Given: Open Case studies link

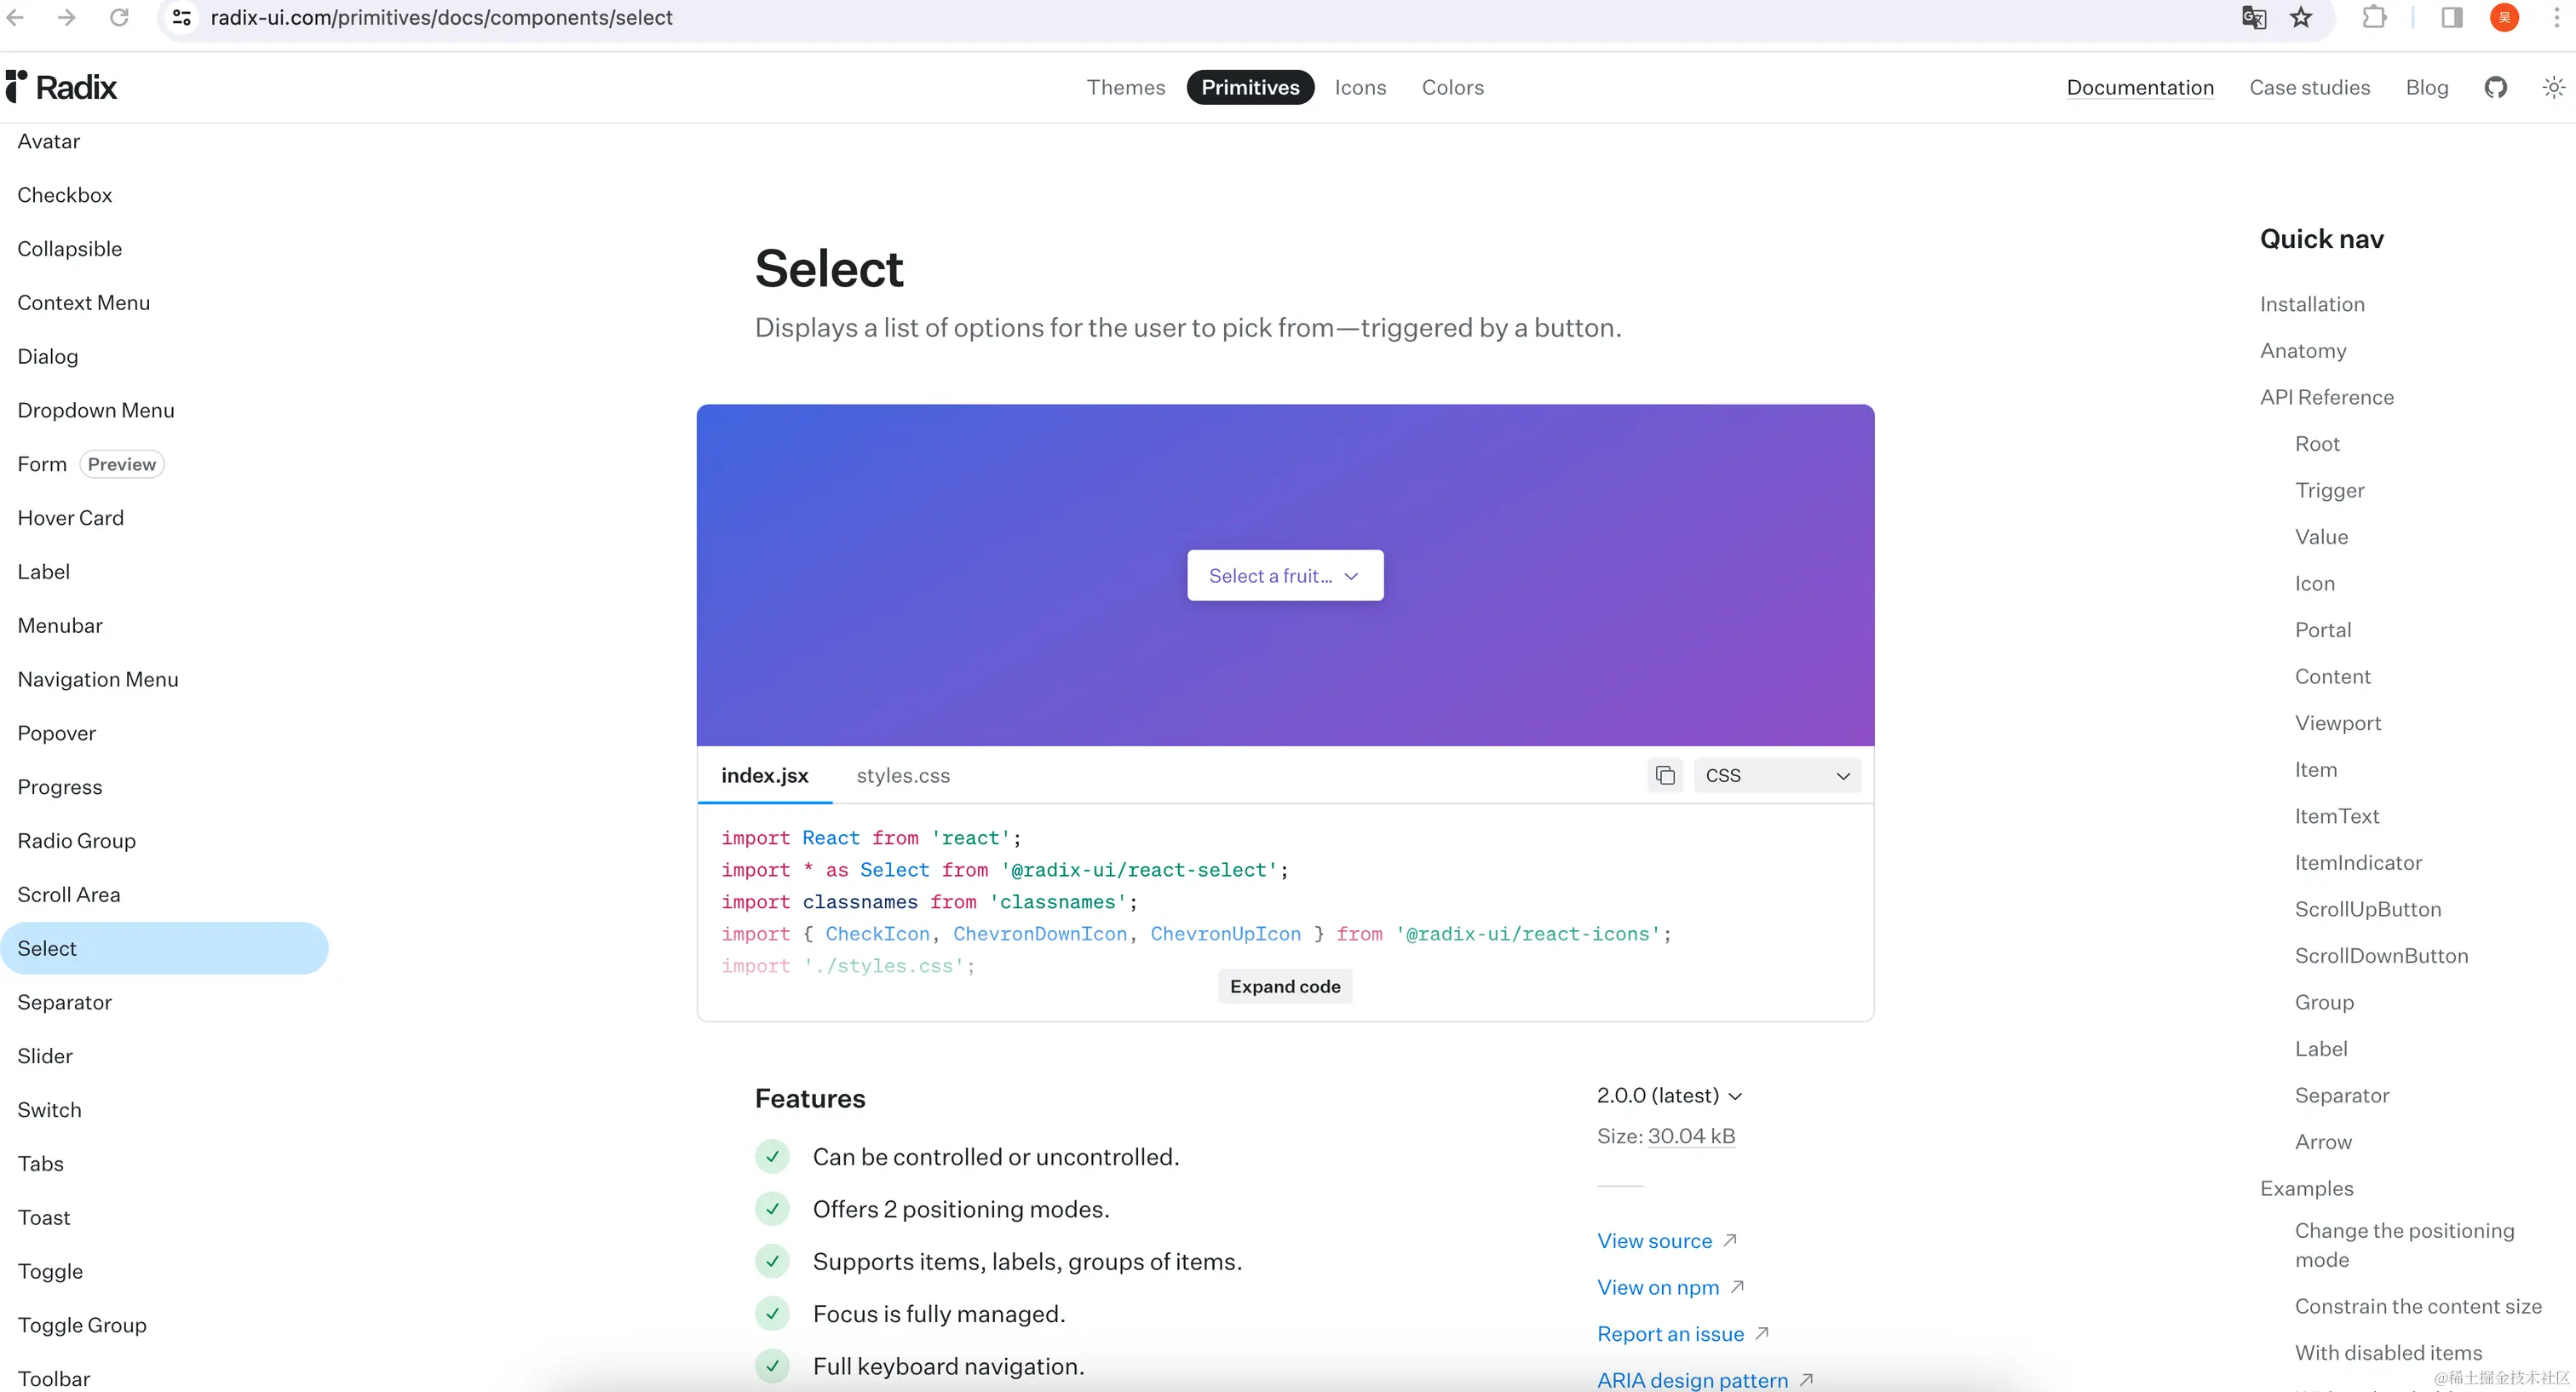Looking at the screenshot, I should click(x=2309, y=87).
